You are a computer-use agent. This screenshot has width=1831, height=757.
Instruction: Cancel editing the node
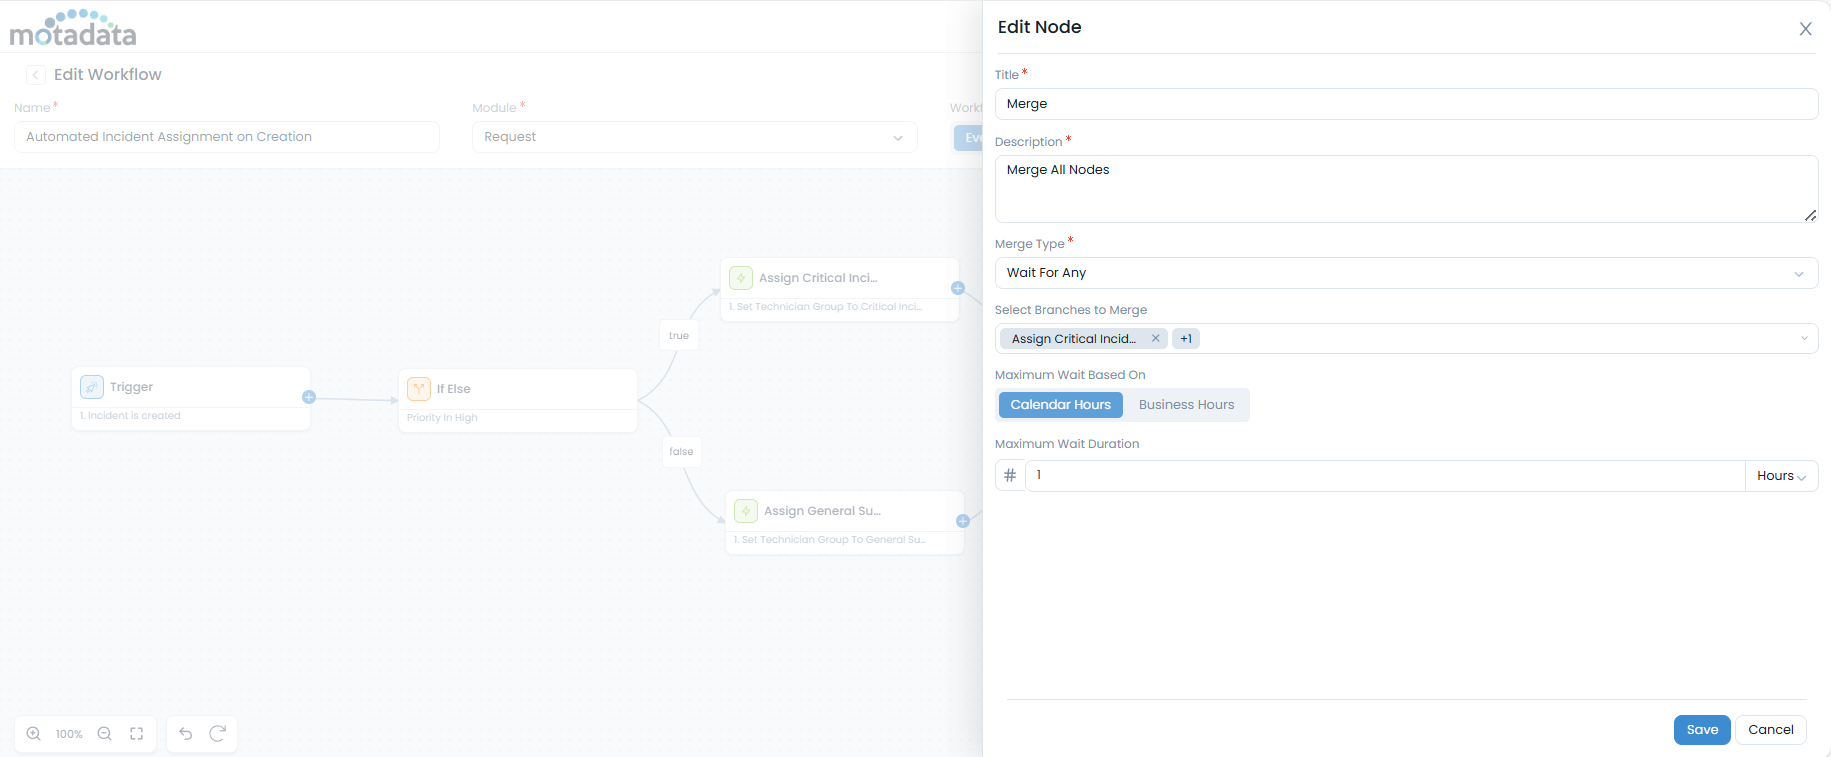pyautogui.click(x=1770, y=730)
